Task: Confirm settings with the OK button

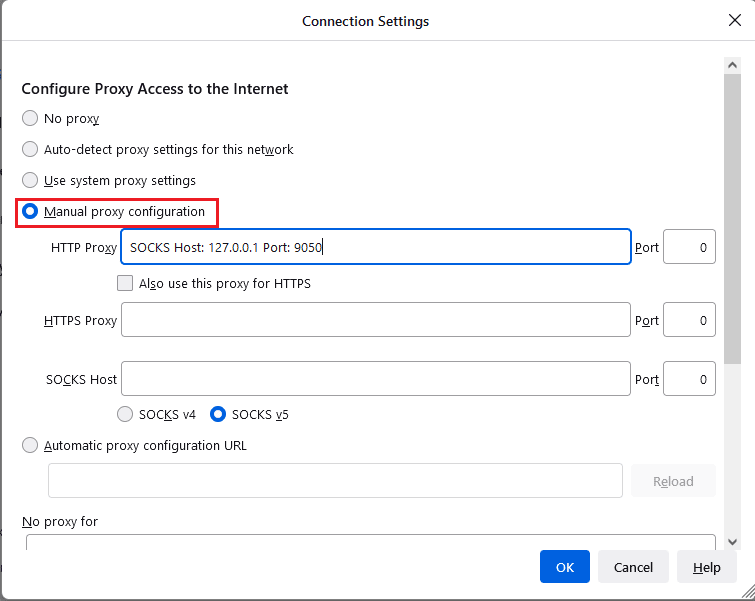Action: click(565, 567)
